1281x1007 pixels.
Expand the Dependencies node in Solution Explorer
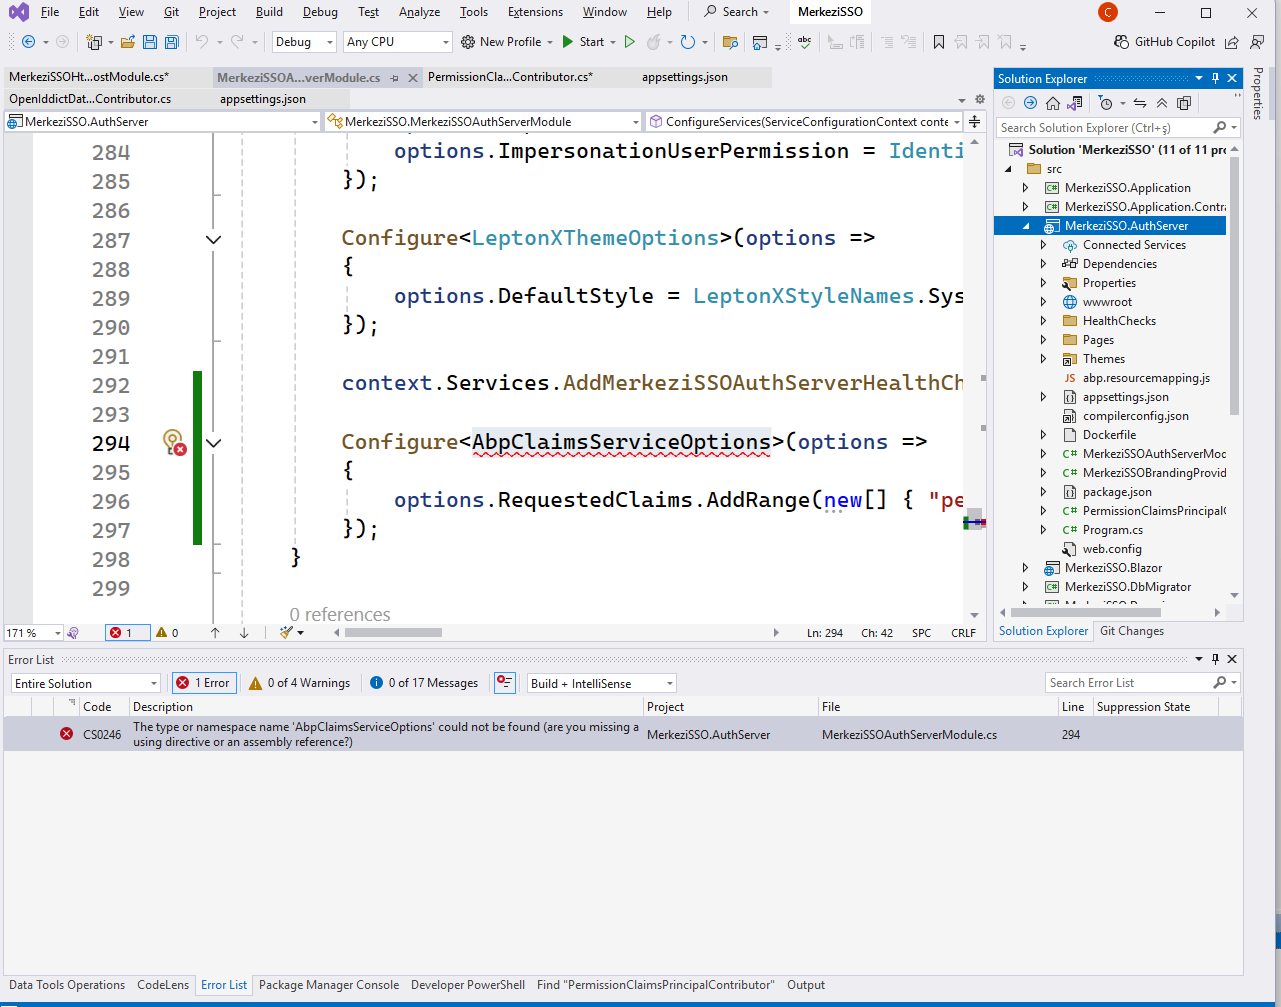click(x=1043, y=264)
